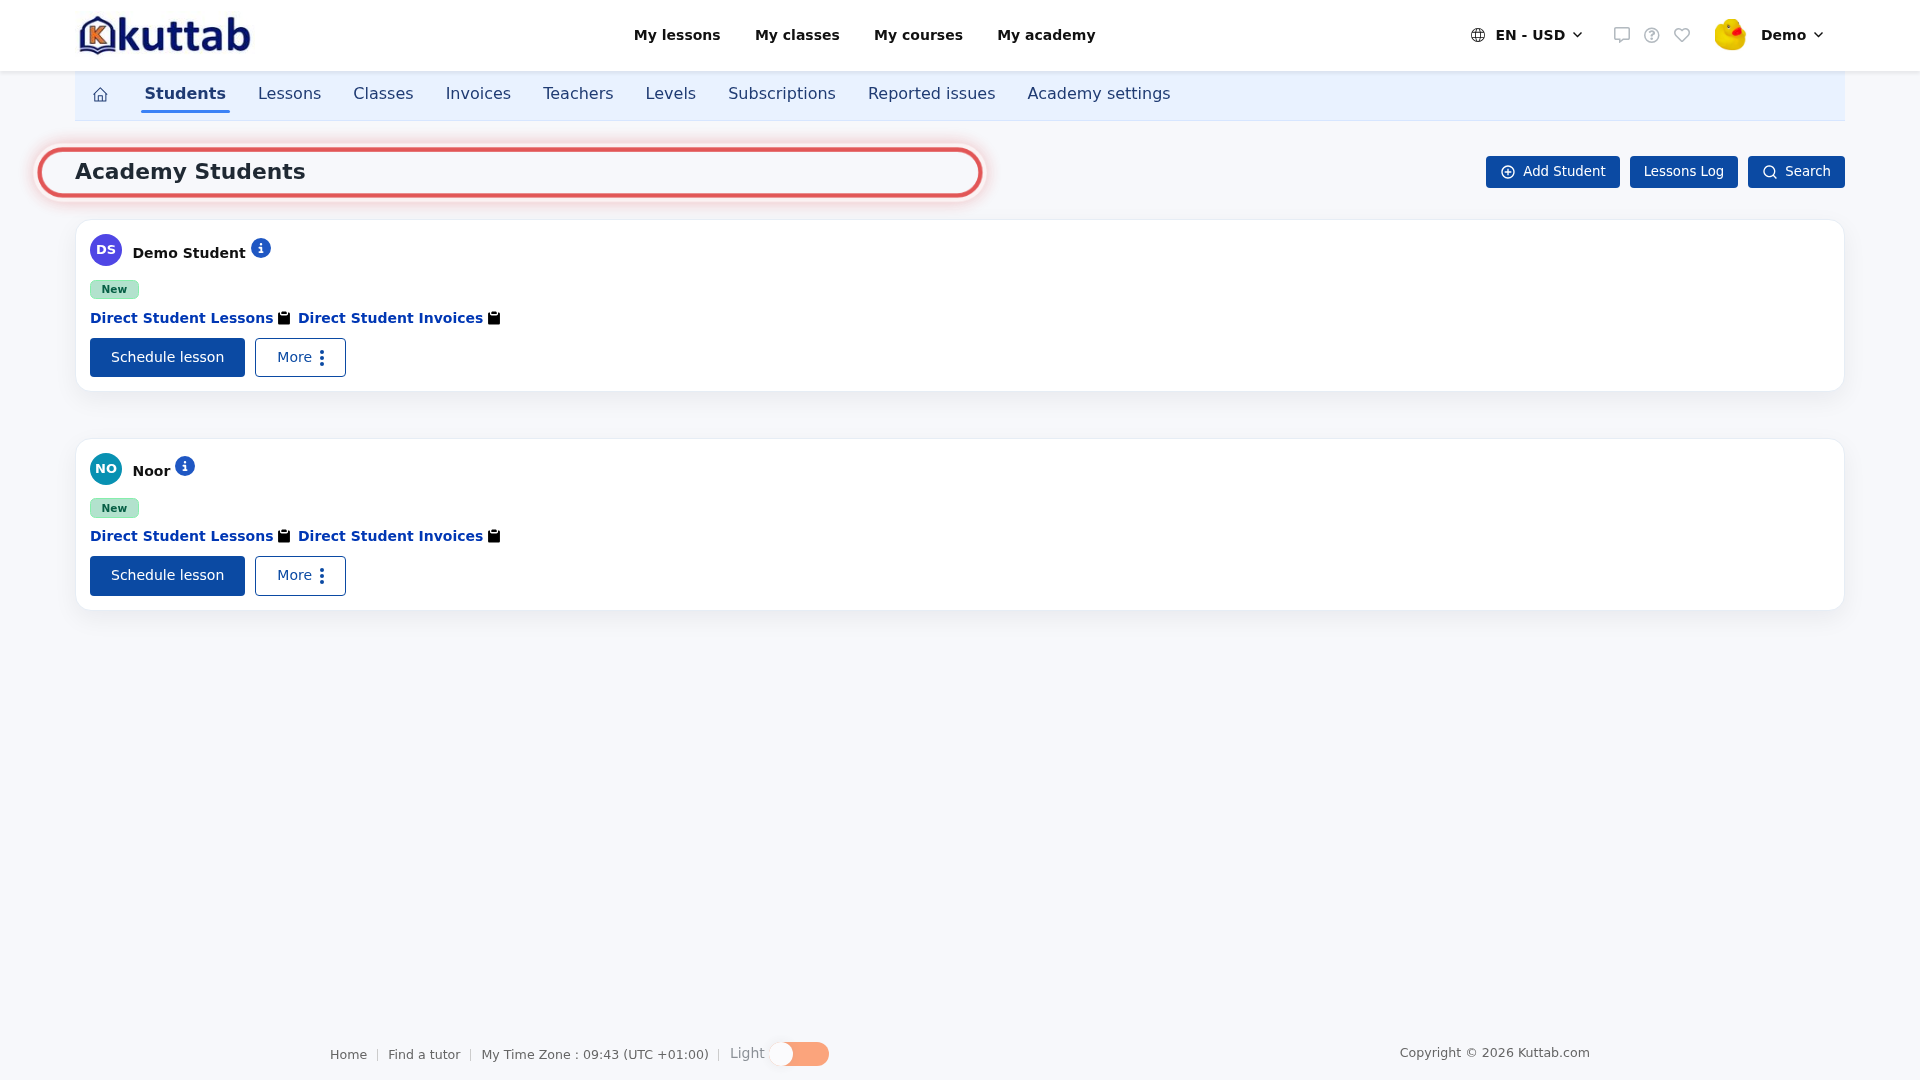Click clipboard icon after Demo Student Invoices

click(x=494, y=318)
